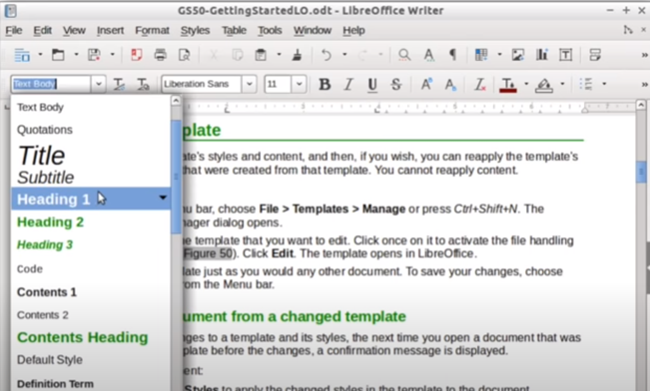Insert a table icon
This screenshot has width=650, height=391.
(x=481, y=55)
